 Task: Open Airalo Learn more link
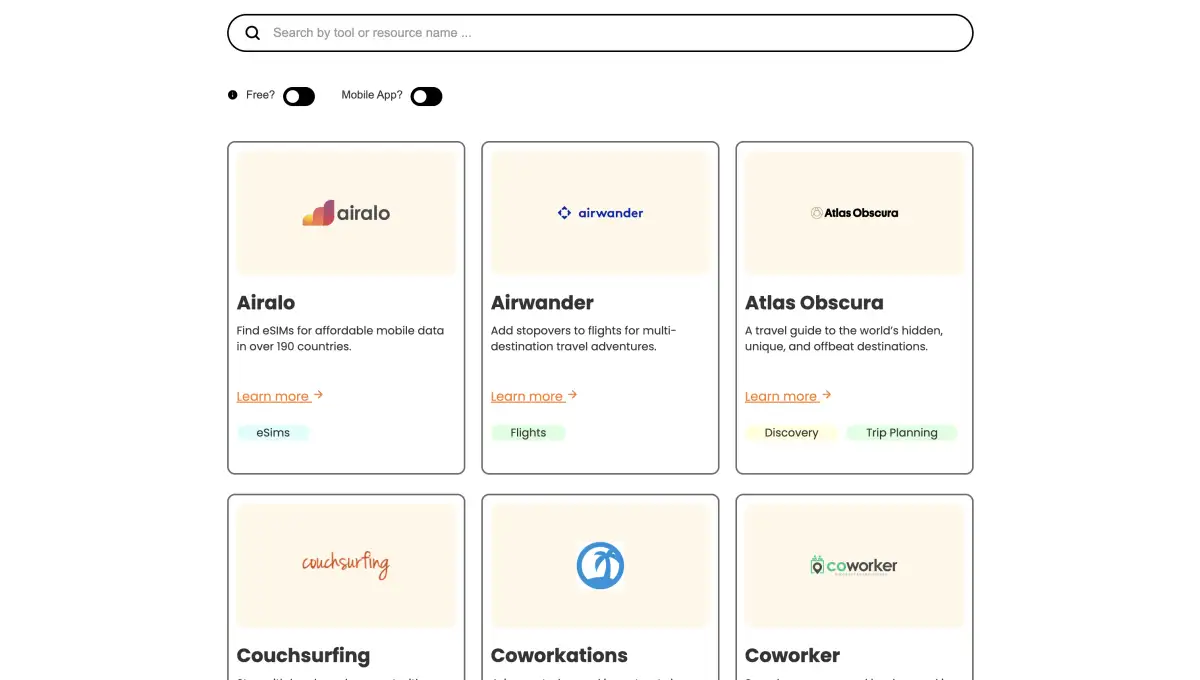(x=280, y=396)
